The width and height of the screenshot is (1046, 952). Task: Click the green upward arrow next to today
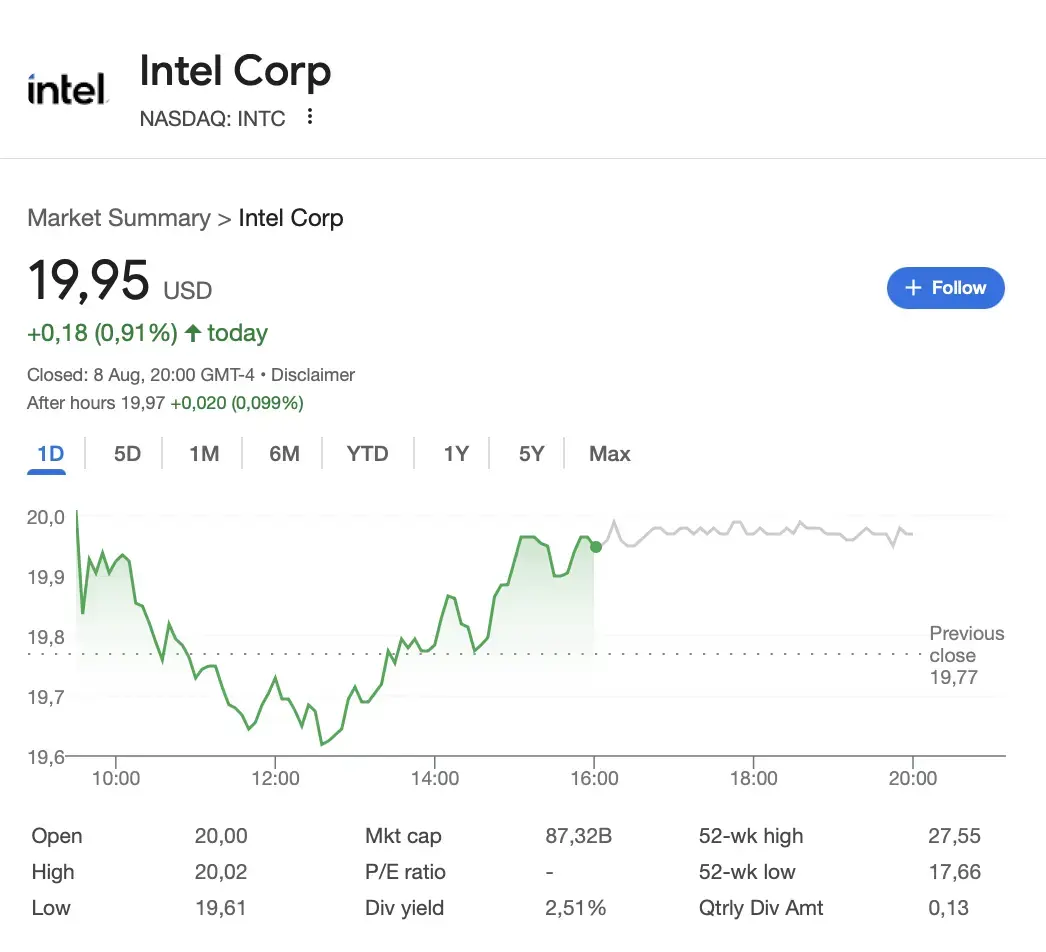[193, 332]
